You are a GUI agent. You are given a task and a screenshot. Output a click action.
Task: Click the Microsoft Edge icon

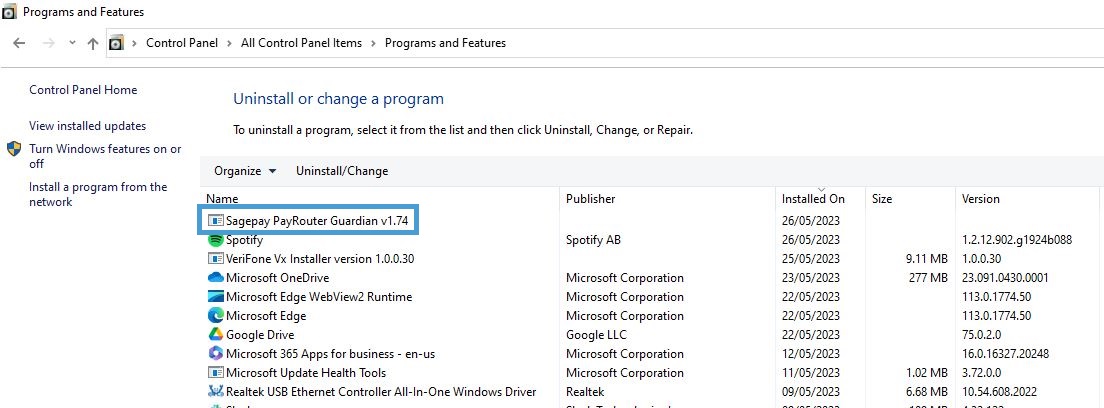(215, 316)
